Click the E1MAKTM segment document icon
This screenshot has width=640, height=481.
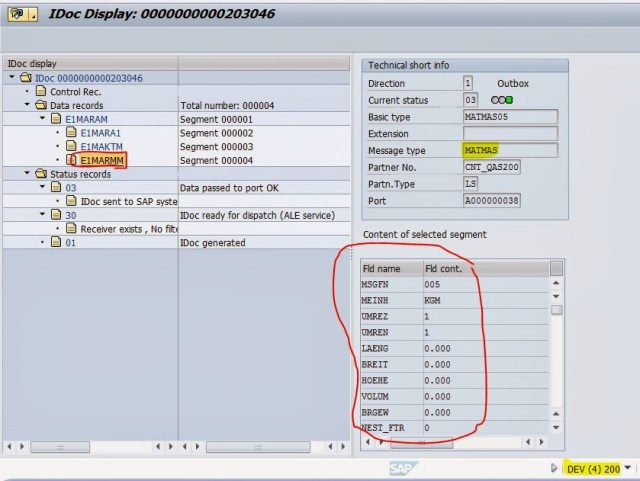71,146
